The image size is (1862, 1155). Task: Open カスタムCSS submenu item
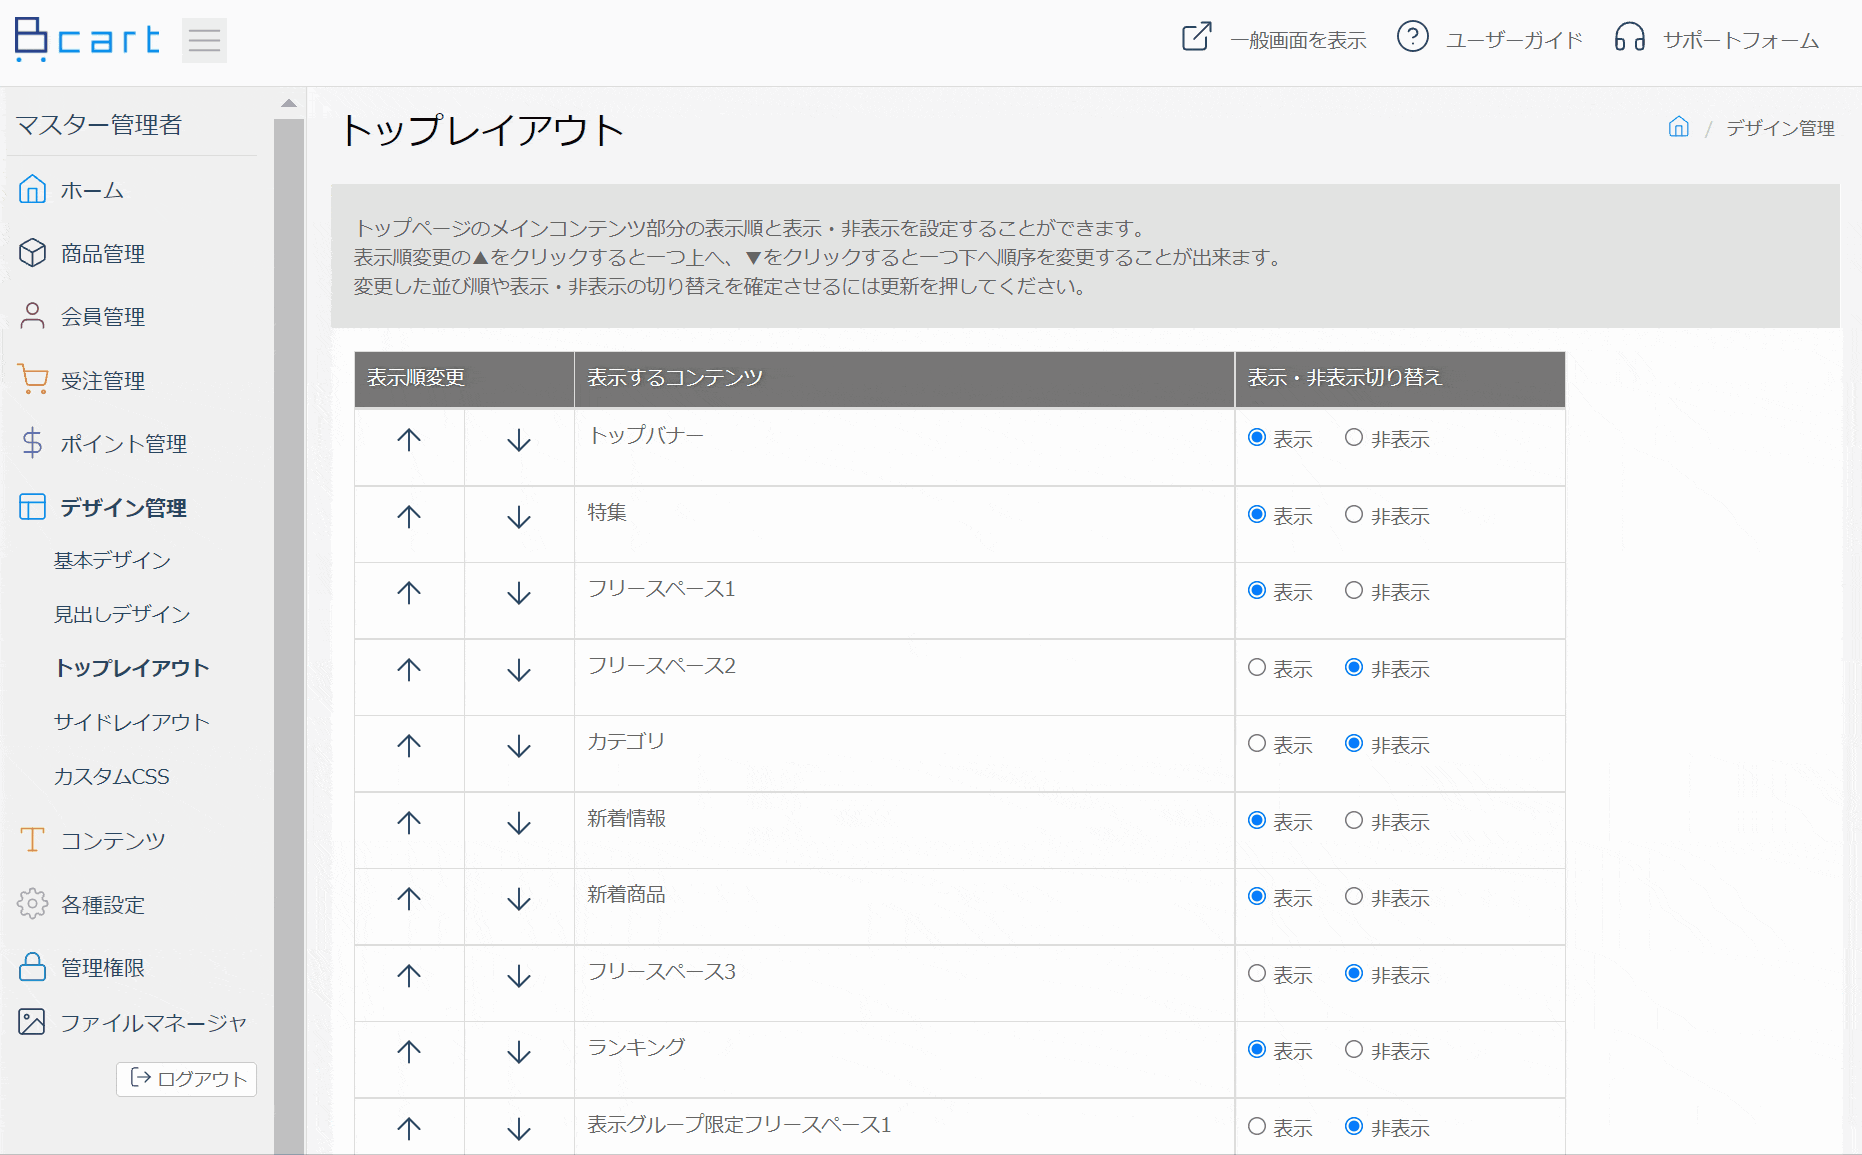pyautogui.click(x=111, y=777)
